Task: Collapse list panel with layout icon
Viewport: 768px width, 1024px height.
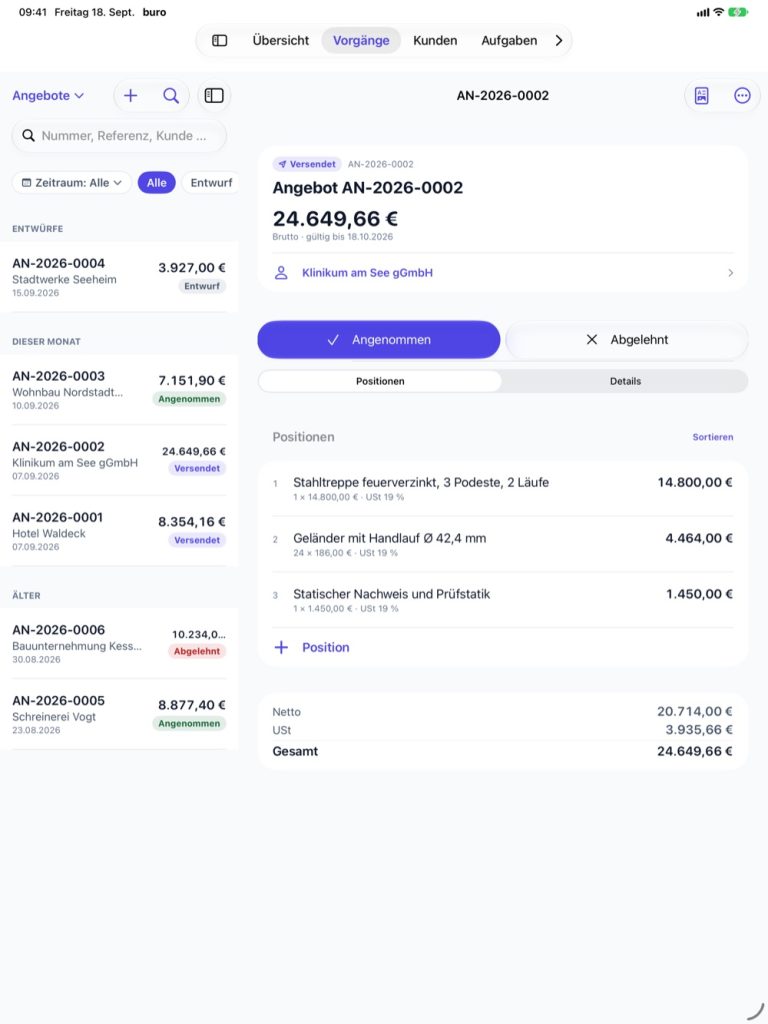Action: (x=214, y=95)
